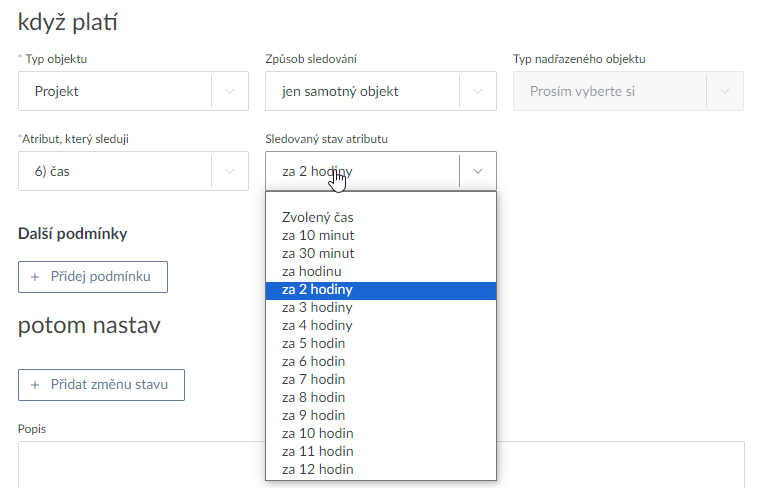Open the Atribut, který sleduji dropdown arrow
Viewport: 764px width, 488px height.
point(230,171)
